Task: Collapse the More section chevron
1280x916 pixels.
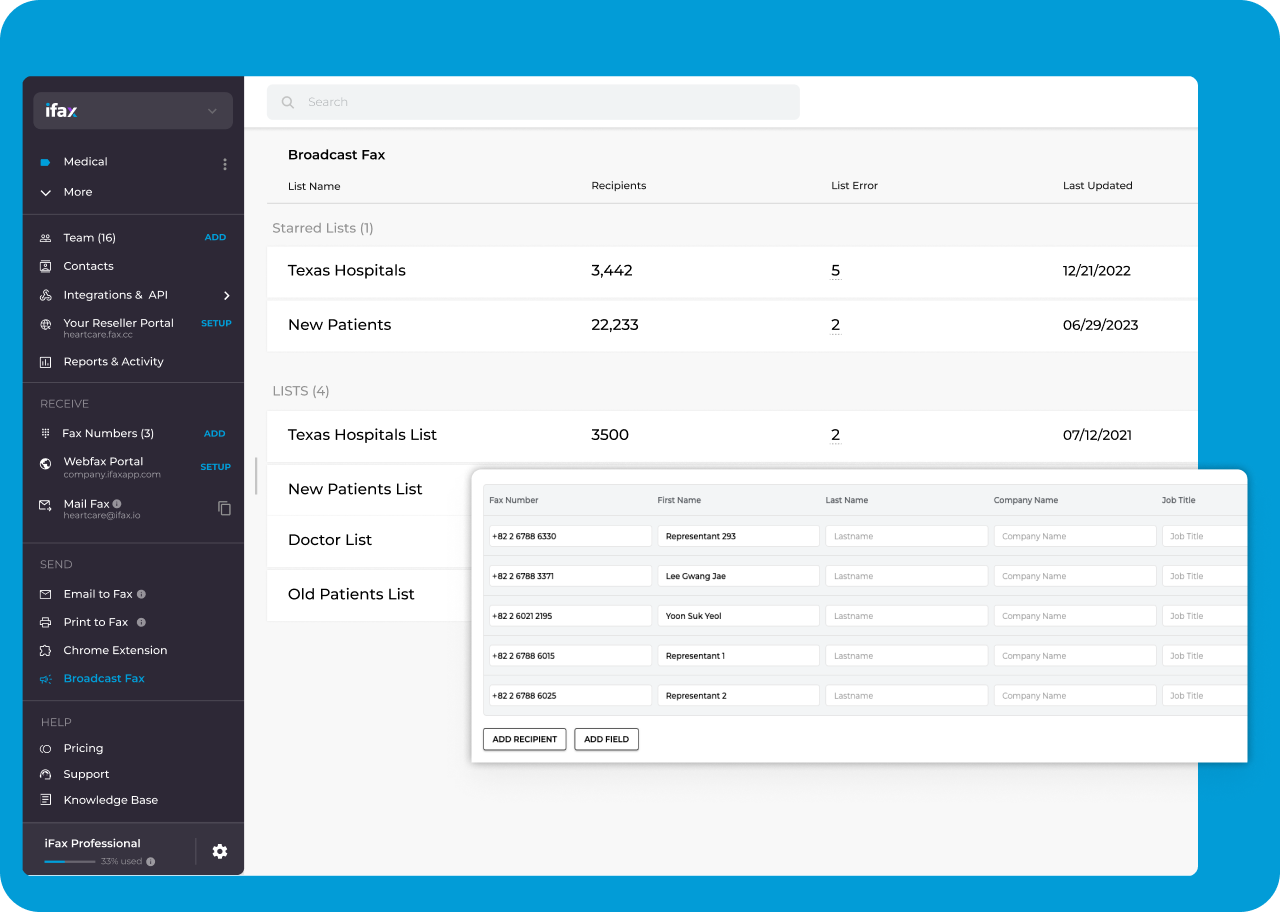Action: point(45,192)
